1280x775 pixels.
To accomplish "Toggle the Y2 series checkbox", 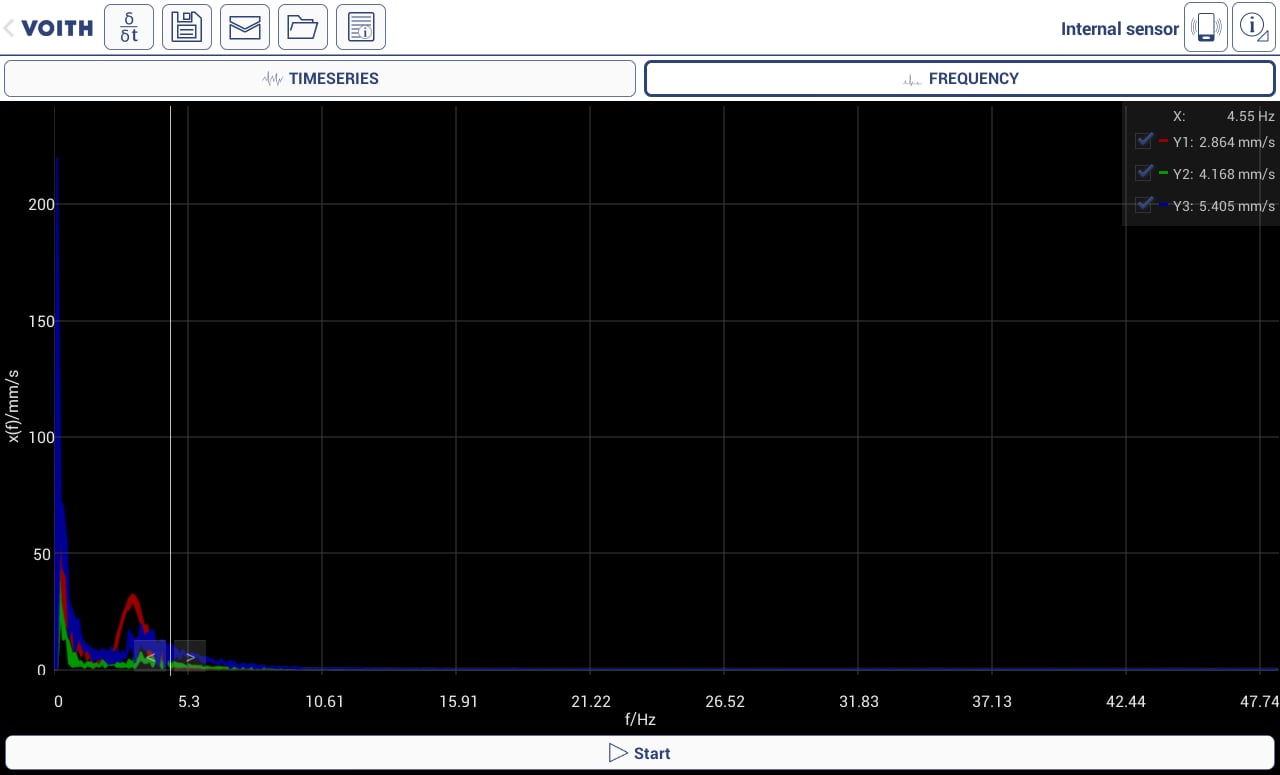I will click(1144, 173).
